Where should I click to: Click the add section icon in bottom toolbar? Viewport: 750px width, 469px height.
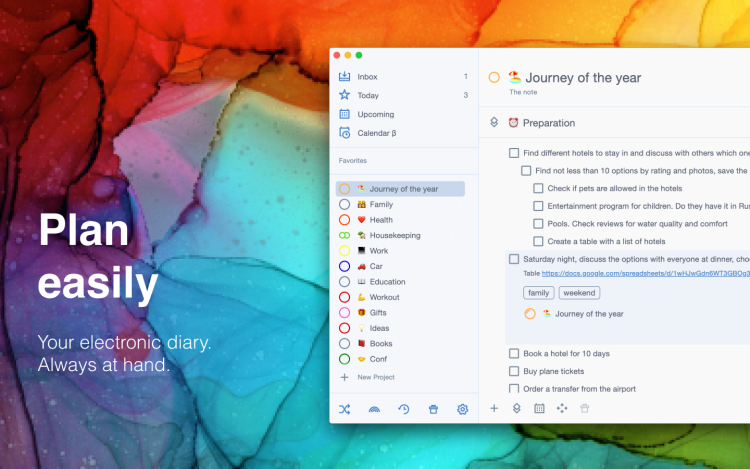point(517,408)
